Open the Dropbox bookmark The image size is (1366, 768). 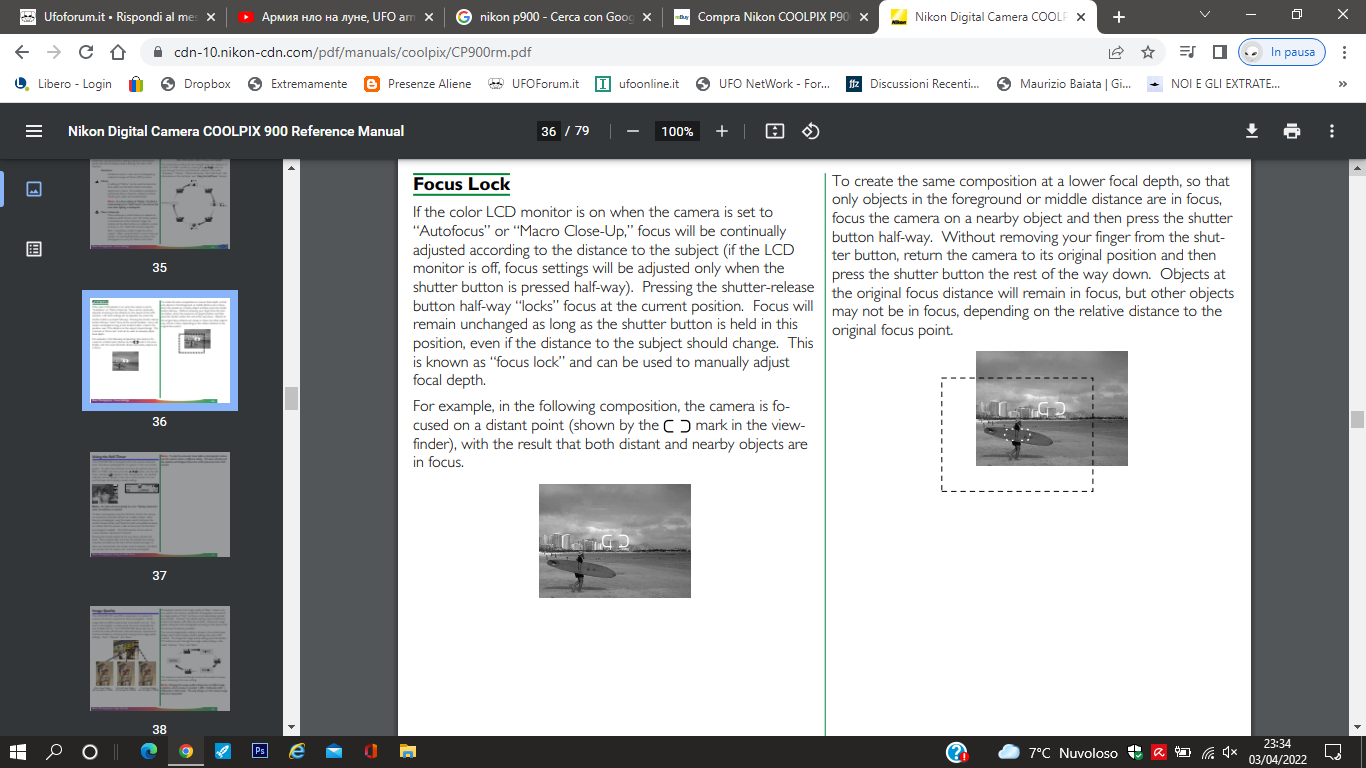pyautogui.click(x=196, y=84)
